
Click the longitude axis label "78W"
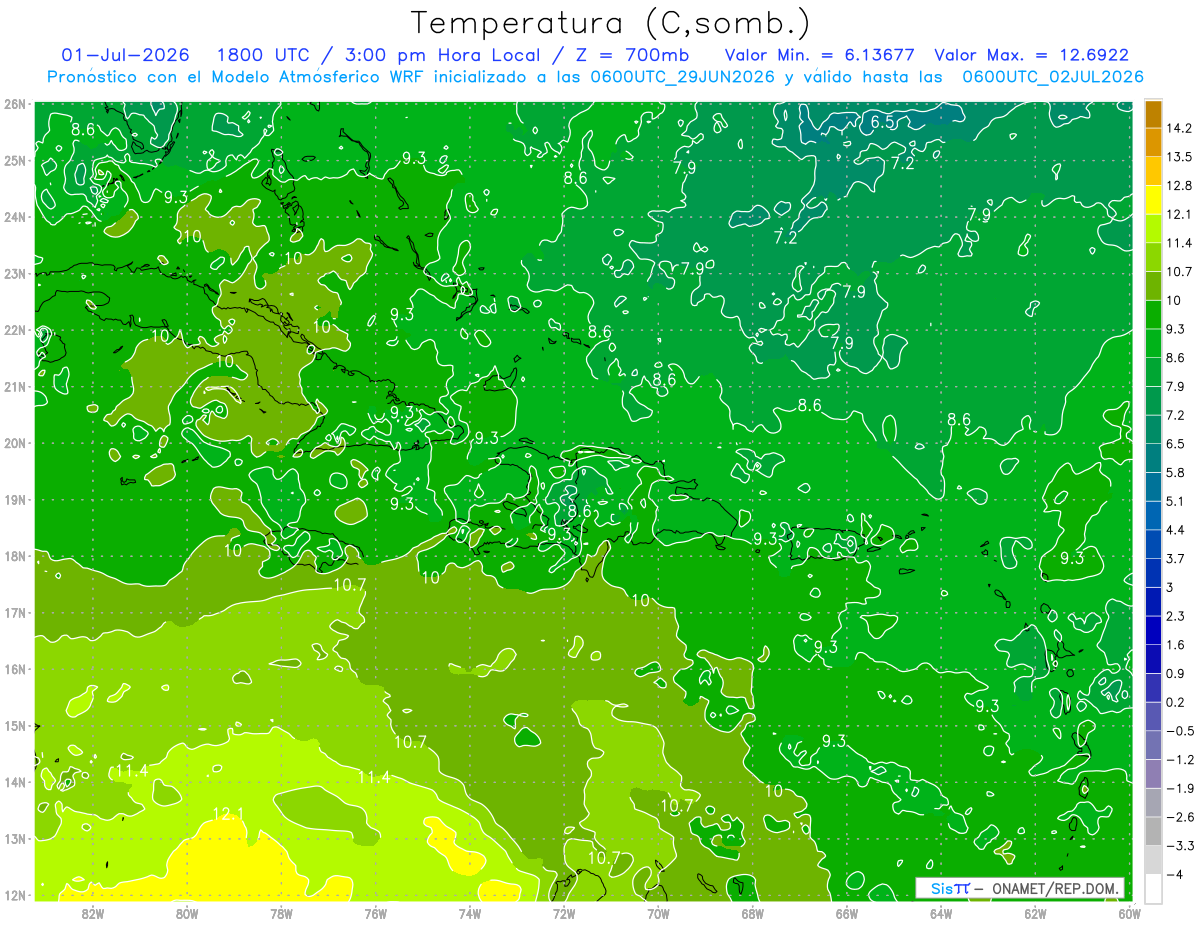(281, 912)
